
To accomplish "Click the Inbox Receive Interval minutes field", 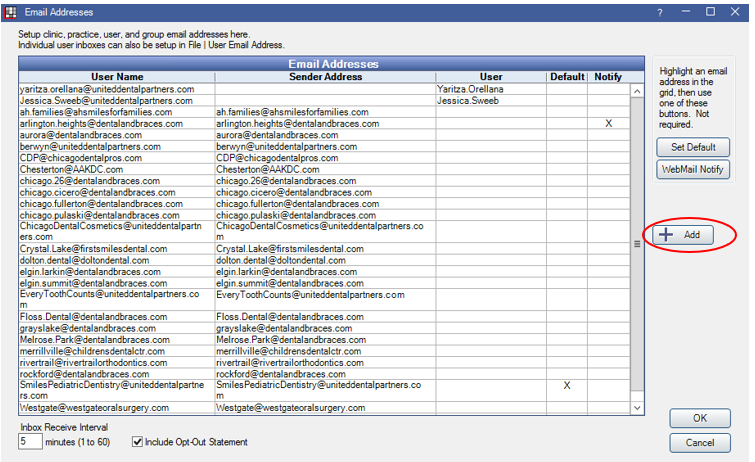I will [x=30, y=442].
